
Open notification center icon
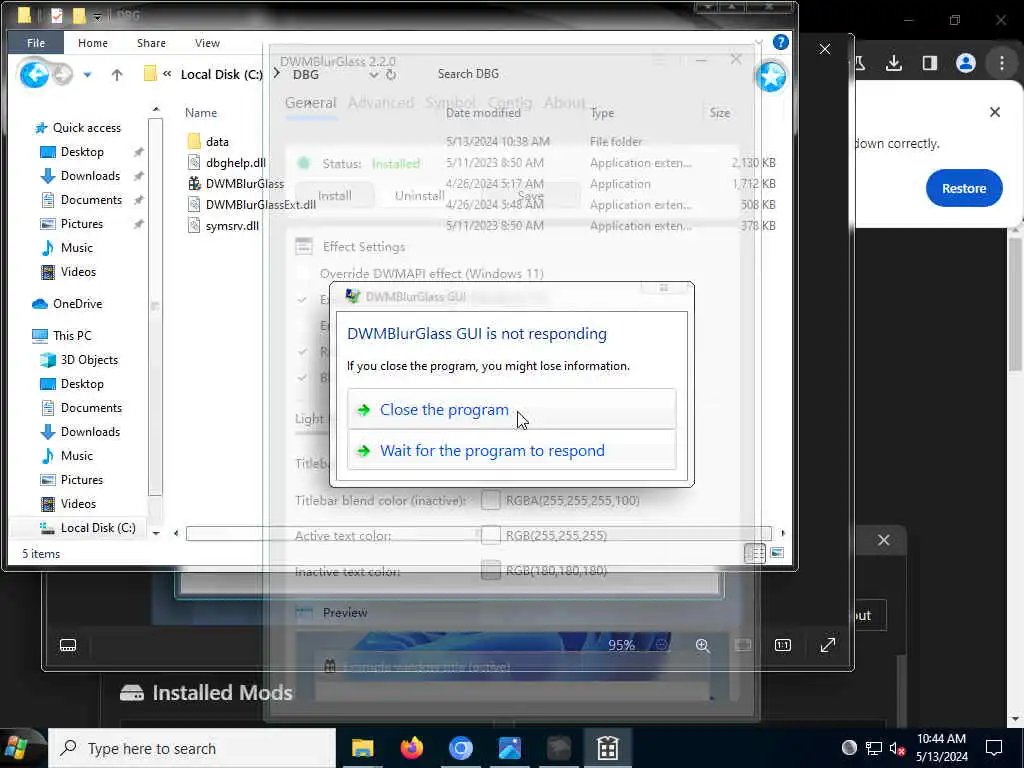click(x=994, y=748)
